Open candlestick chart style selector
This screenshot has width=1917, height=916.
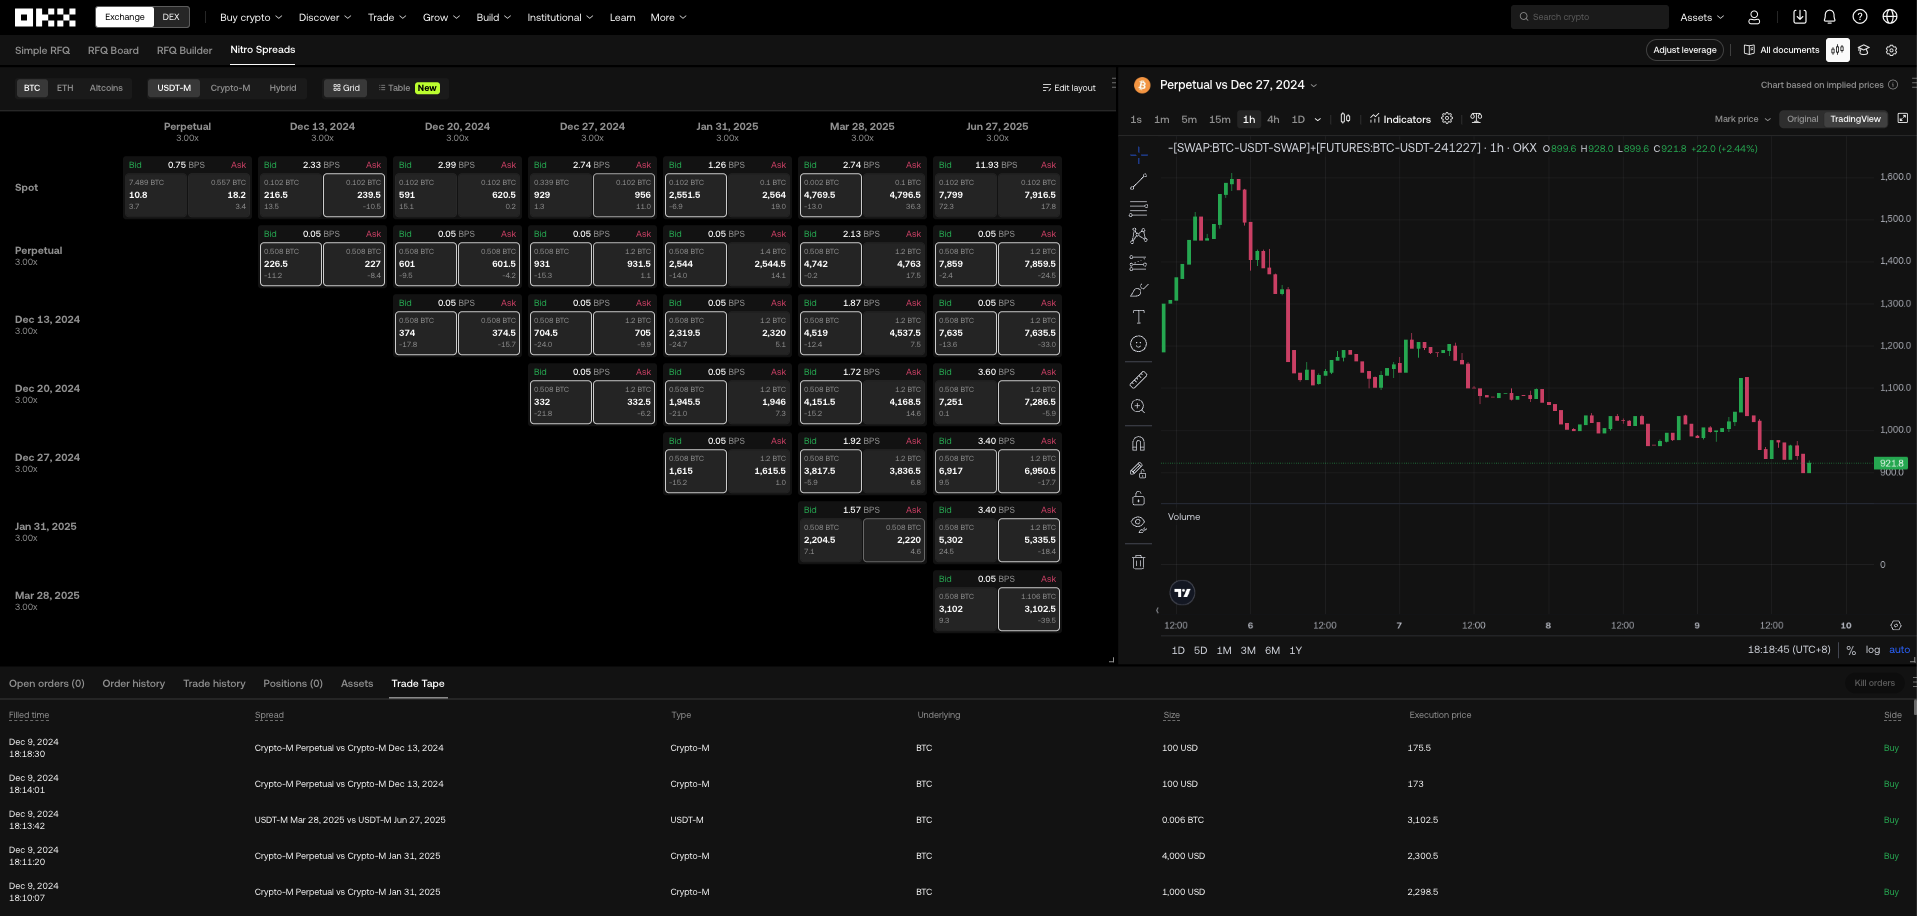(x=1345, y=118)
